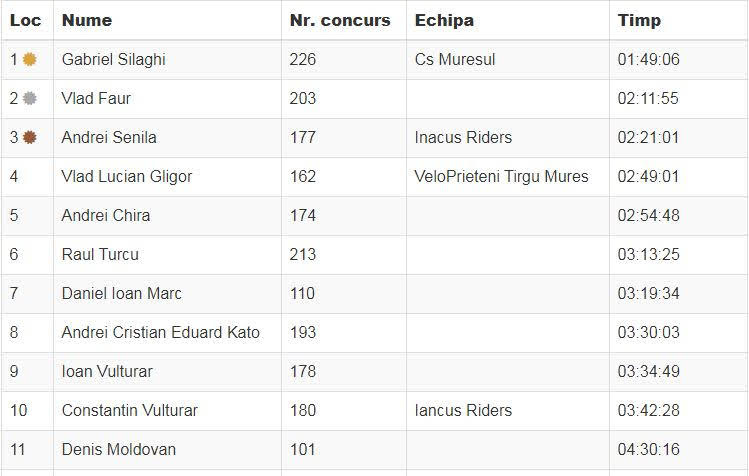Click the bronze medal icon for third place
The height and width of the screenshot is (476, 749).
click(30, 137)
